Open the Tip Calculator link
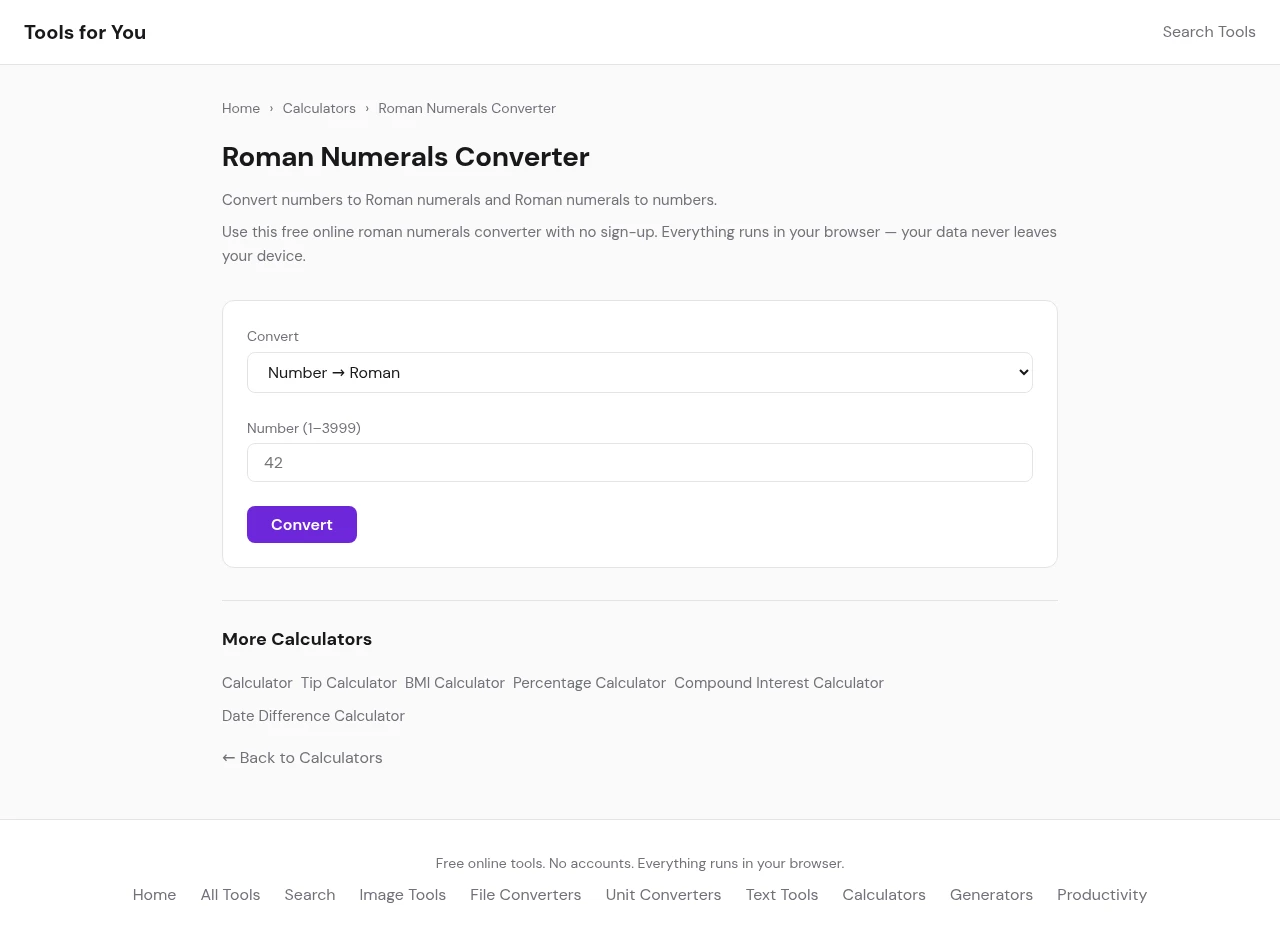This screenshot has width=1280, height=940. (x=348, y=683)
